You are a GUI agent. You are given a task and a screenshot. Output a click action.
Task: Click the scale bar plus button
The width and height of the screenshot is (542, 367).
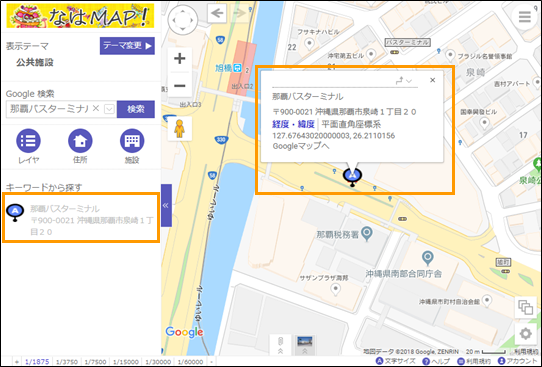17,362
